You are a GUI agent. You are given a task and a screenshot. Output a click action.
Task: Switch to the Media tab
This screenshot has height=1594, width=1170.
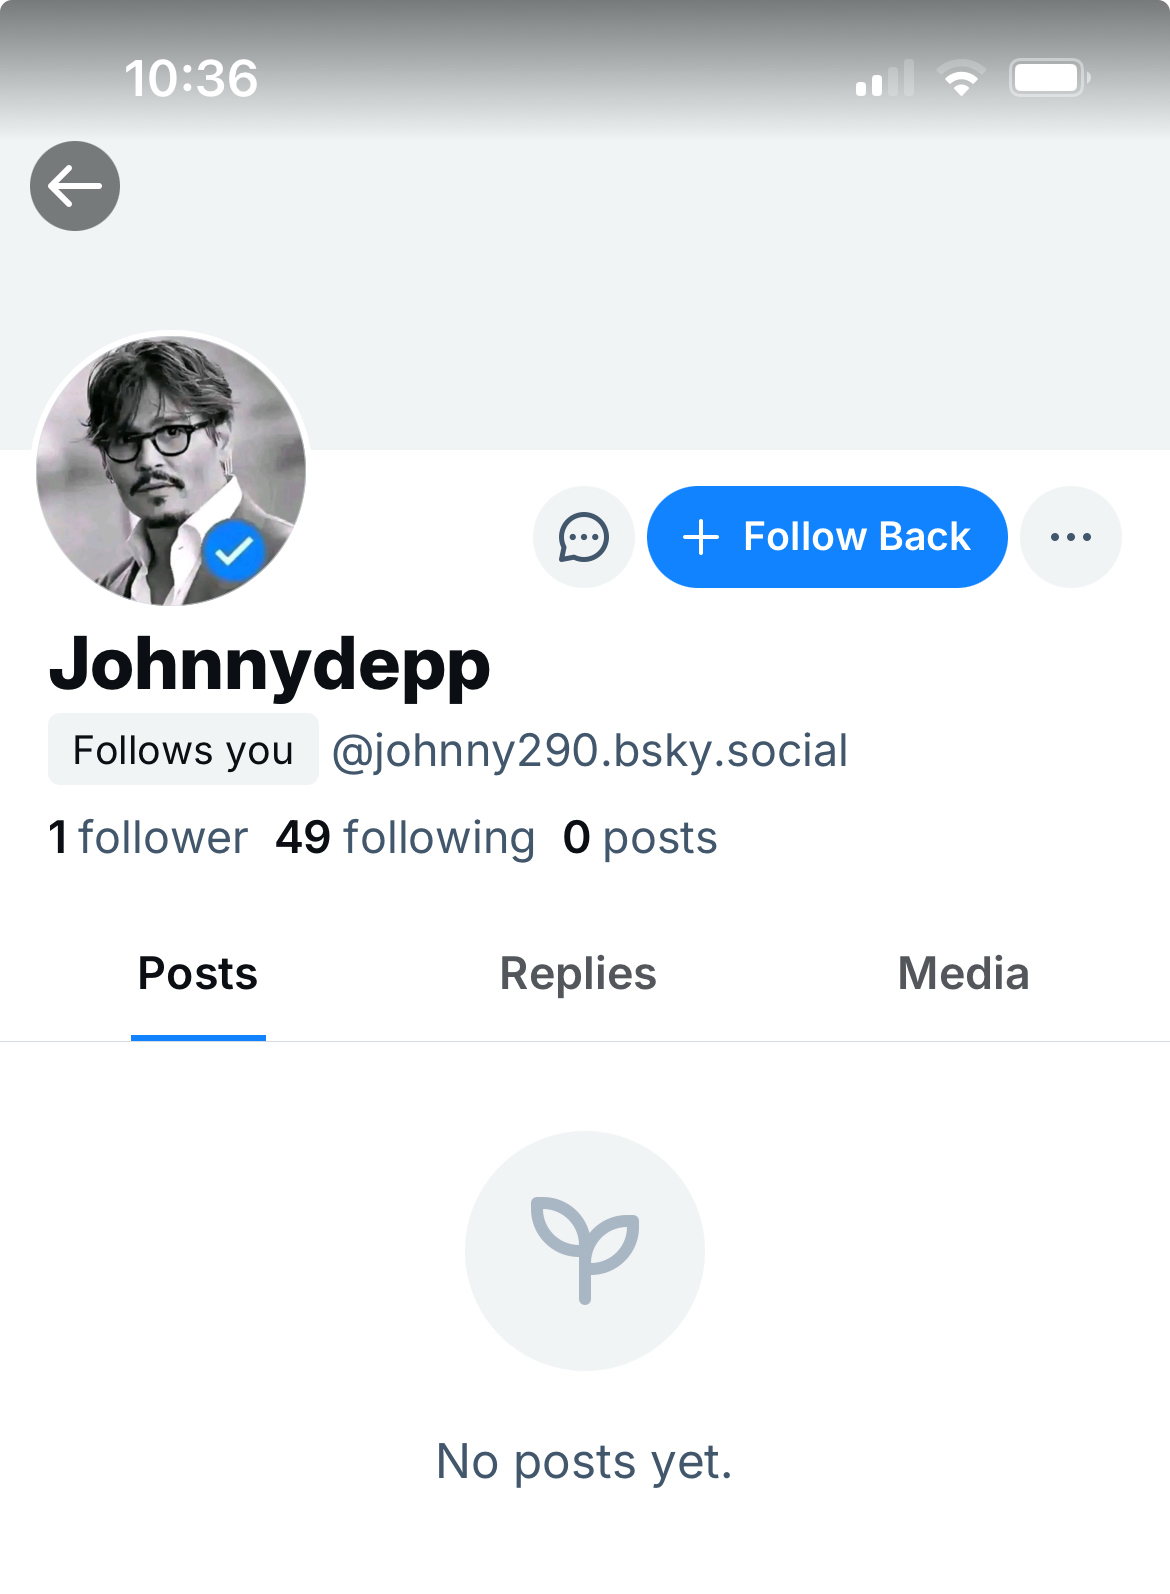[963, 974]
